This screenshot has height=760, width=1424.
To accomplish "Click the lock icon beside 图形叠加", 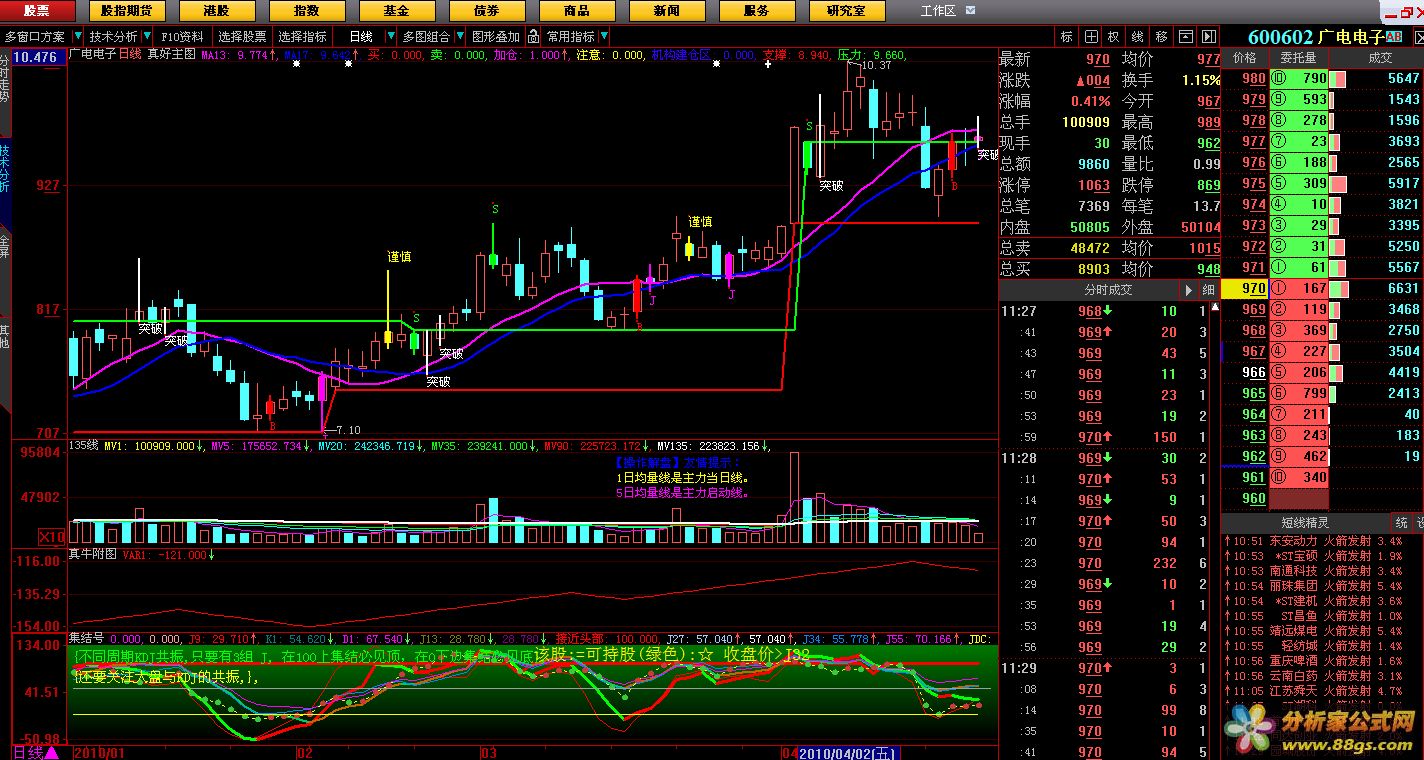I will pos(533,37).
